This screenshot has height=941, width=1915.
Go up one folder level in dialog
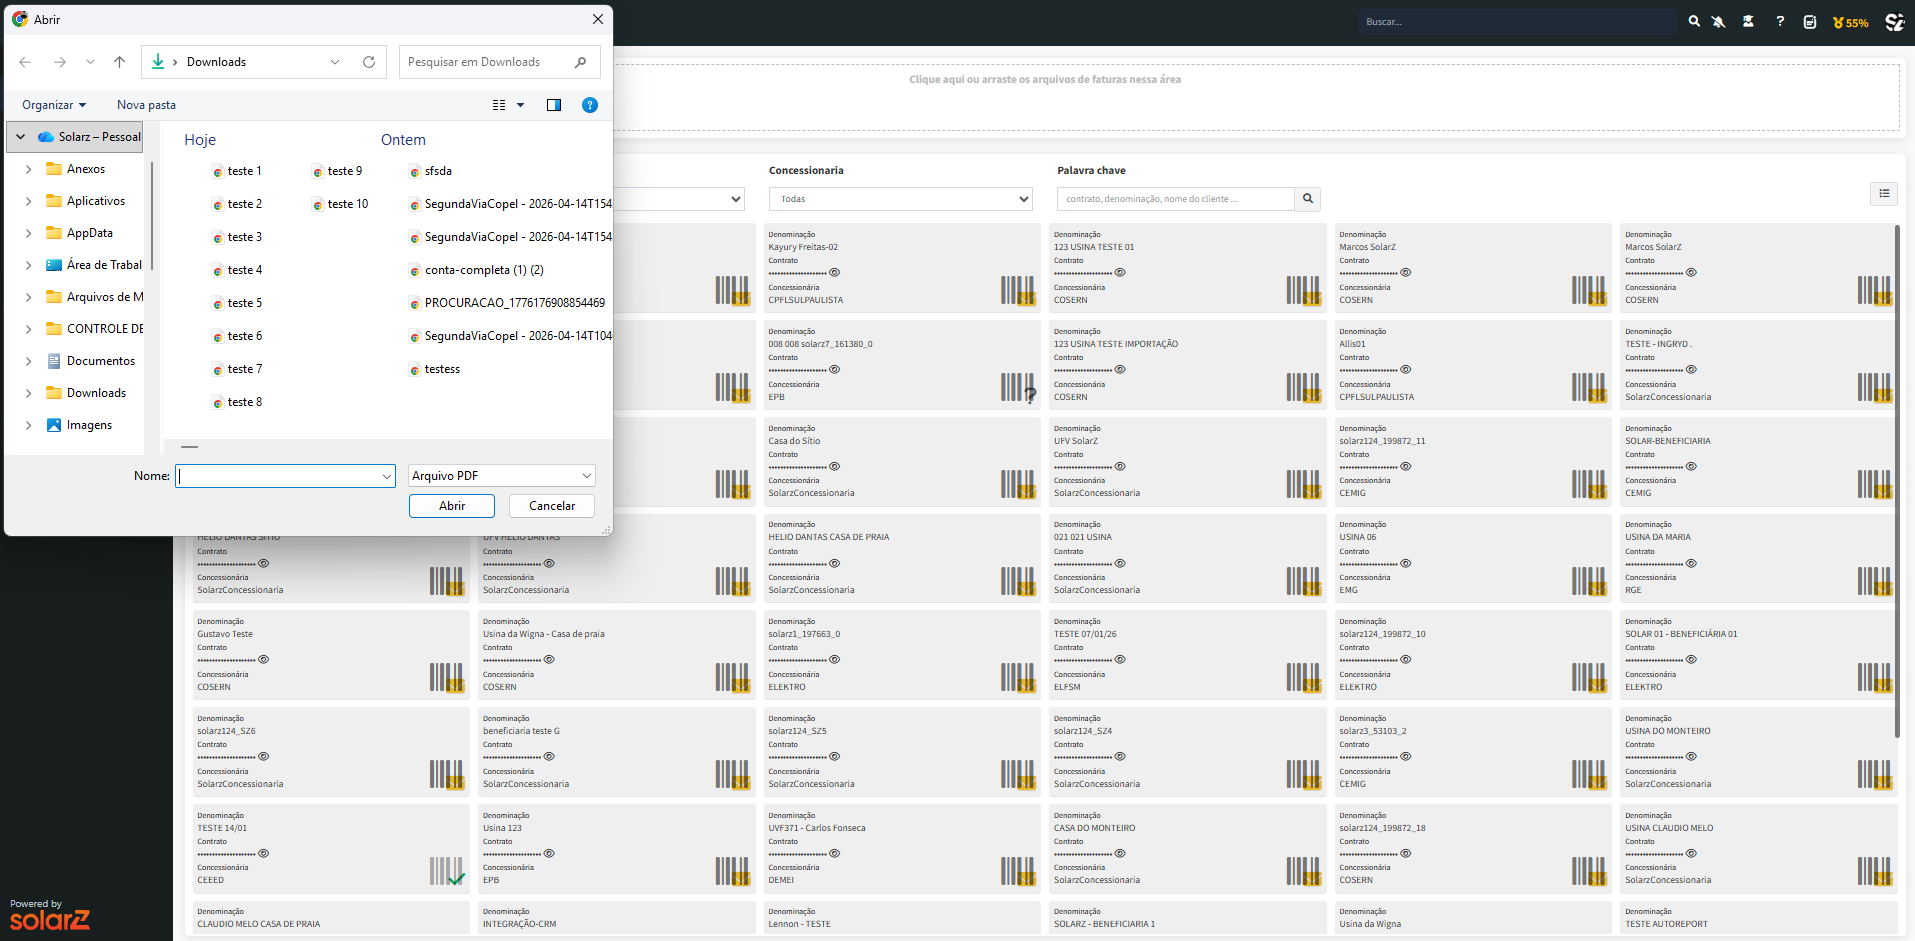click(x=120, y=62)
